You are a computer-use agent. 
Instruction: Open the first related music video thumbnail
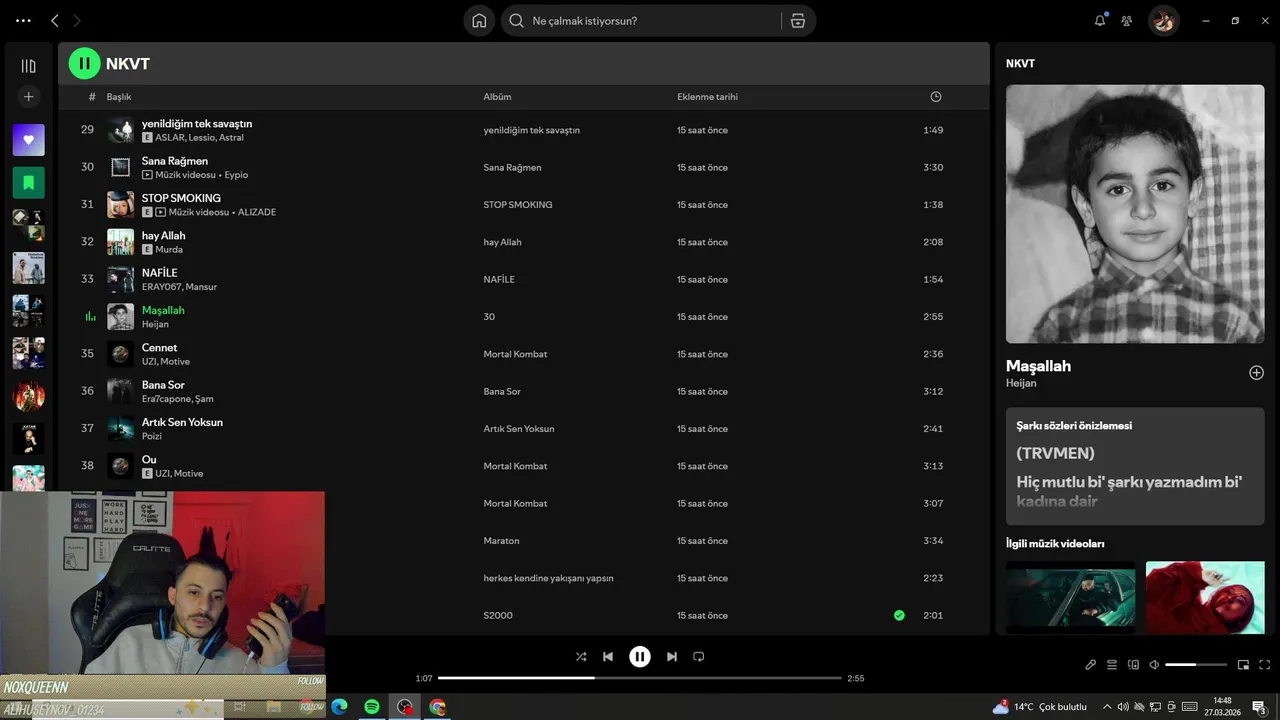tap(1070, 597)
